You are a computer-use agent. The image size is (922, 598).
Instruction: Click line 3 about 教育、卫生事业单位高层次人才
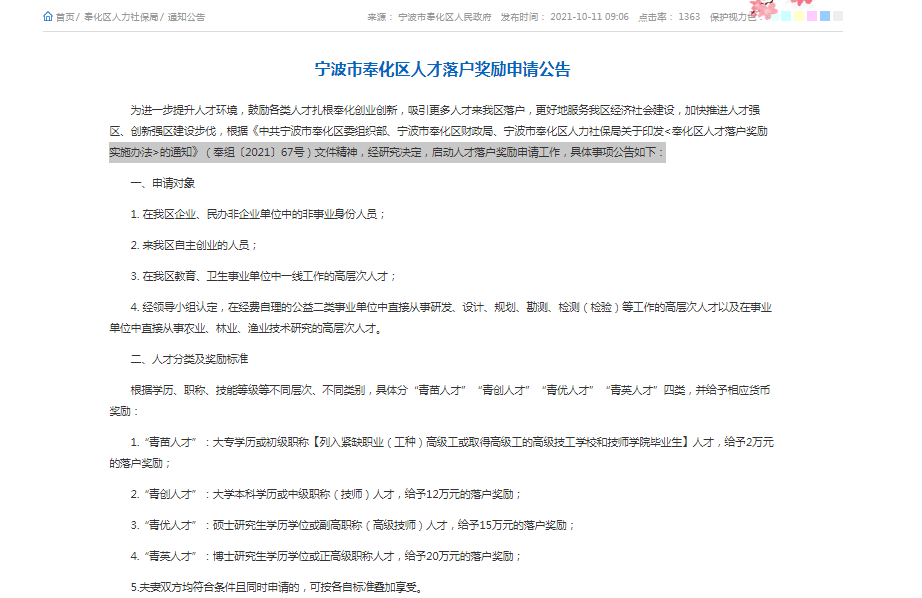[263, 276]
